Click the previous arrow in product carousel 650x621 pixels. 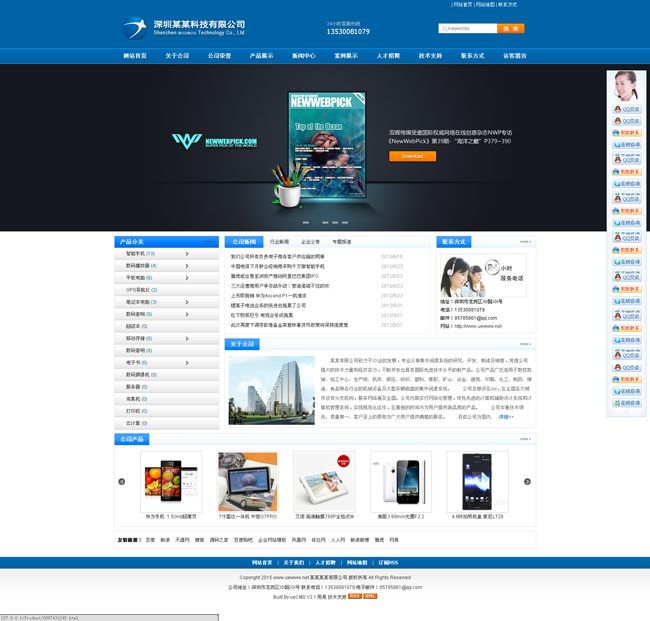coord(121,481)
